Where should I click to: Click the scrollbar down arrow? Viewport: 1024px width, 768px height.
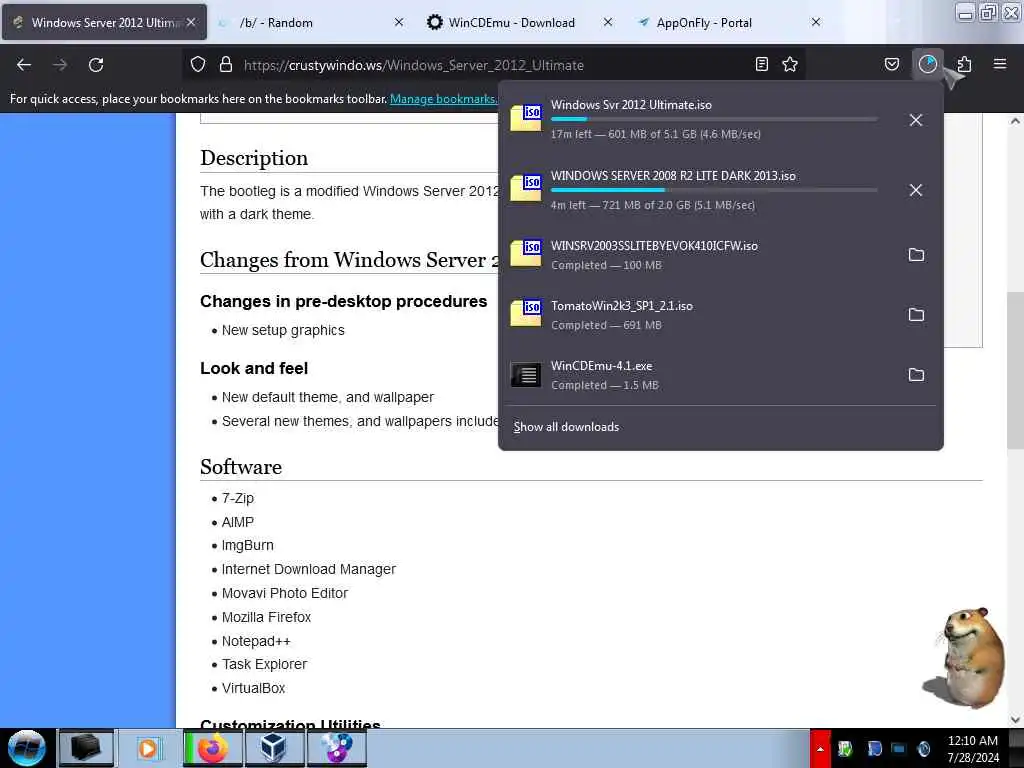(1015, 720)
